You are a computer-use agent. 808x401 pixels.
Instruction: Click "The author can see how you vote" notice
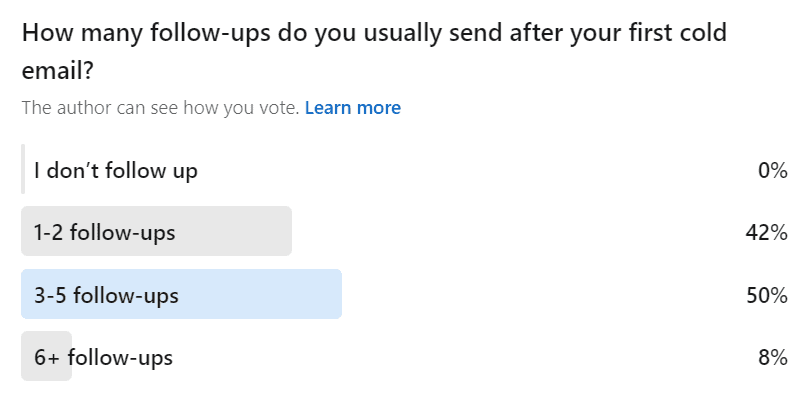(x=160, y=108)
